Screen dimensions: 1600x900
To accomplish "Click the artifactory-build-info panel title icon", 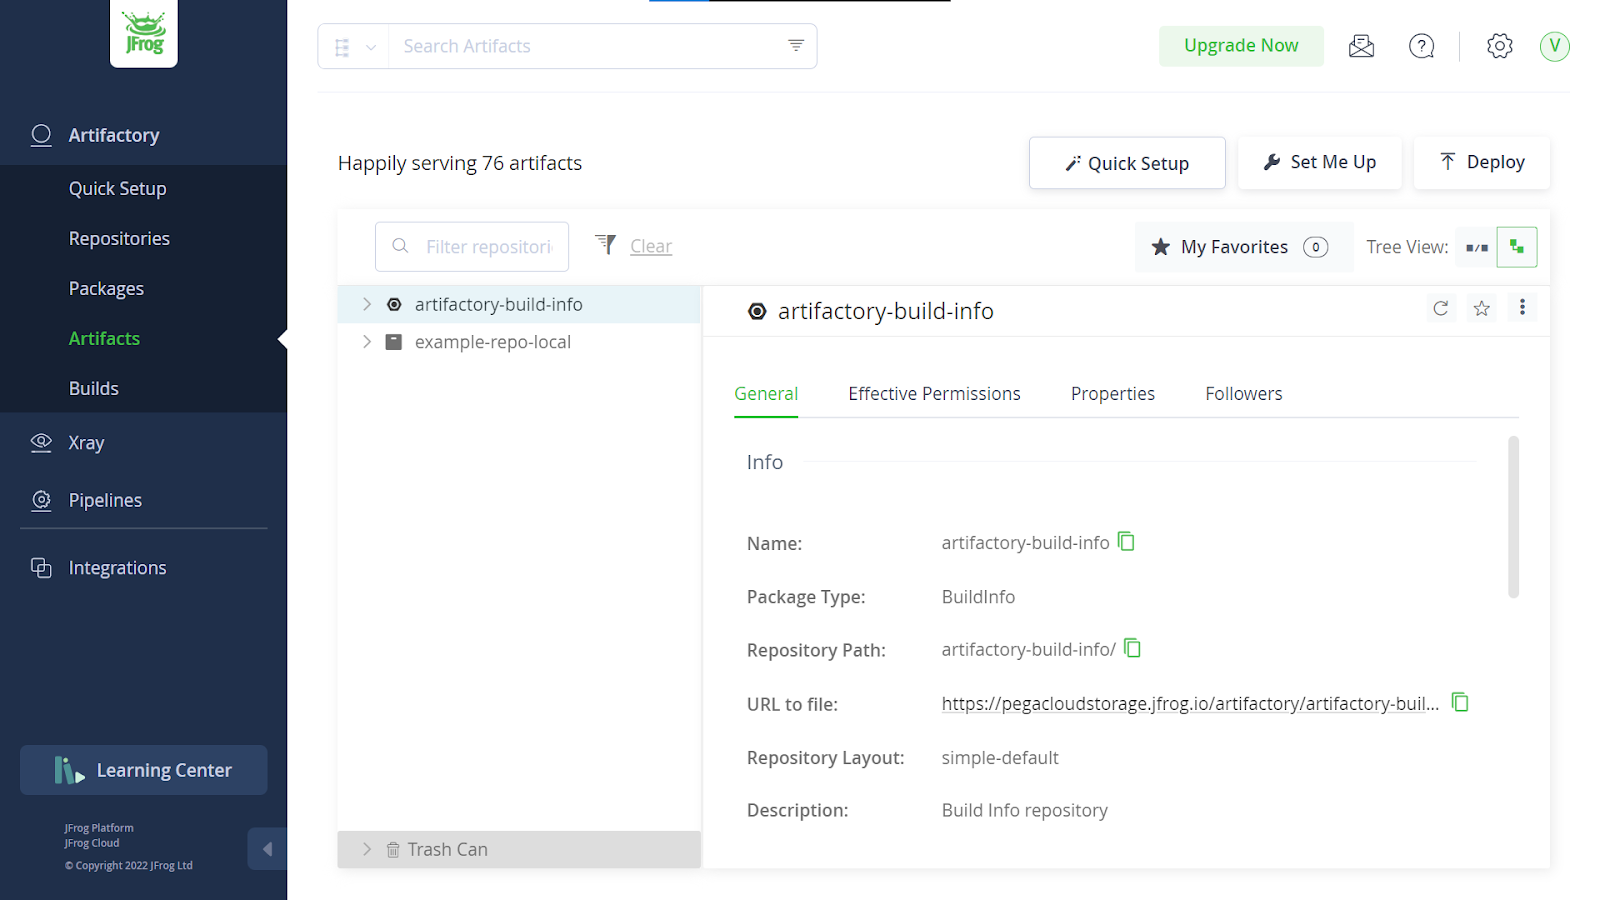I will 757,311.
